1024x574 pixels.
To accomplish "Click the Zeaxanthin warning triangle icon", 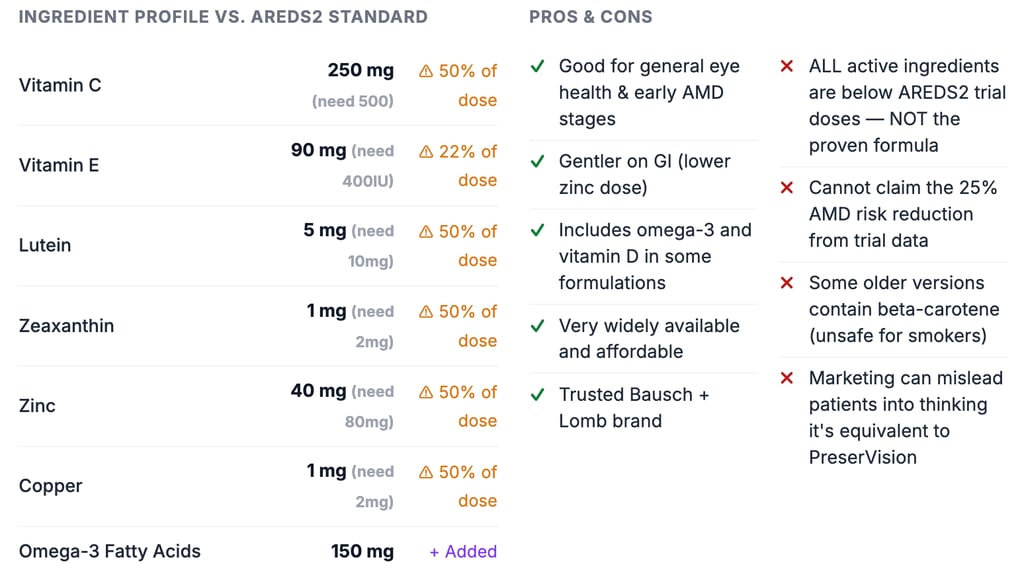I will click(426, 312).
